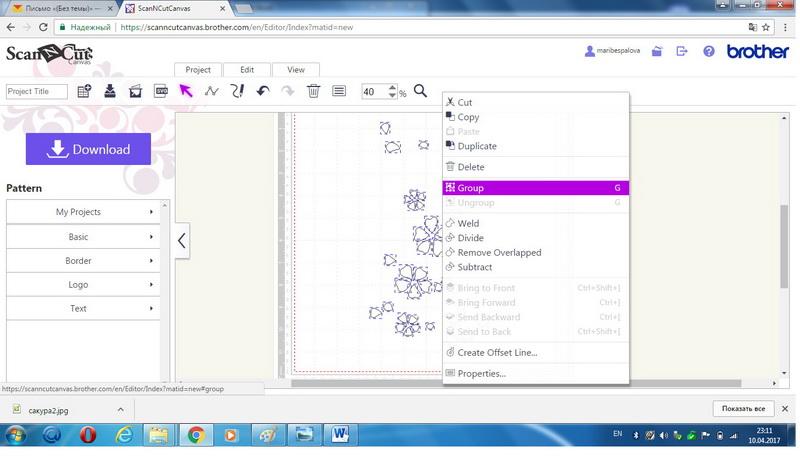Screen dimensions: 800x456
Task: Click the magnifier zoom icon
Action: pyautogui.click(x=420, y=91)
